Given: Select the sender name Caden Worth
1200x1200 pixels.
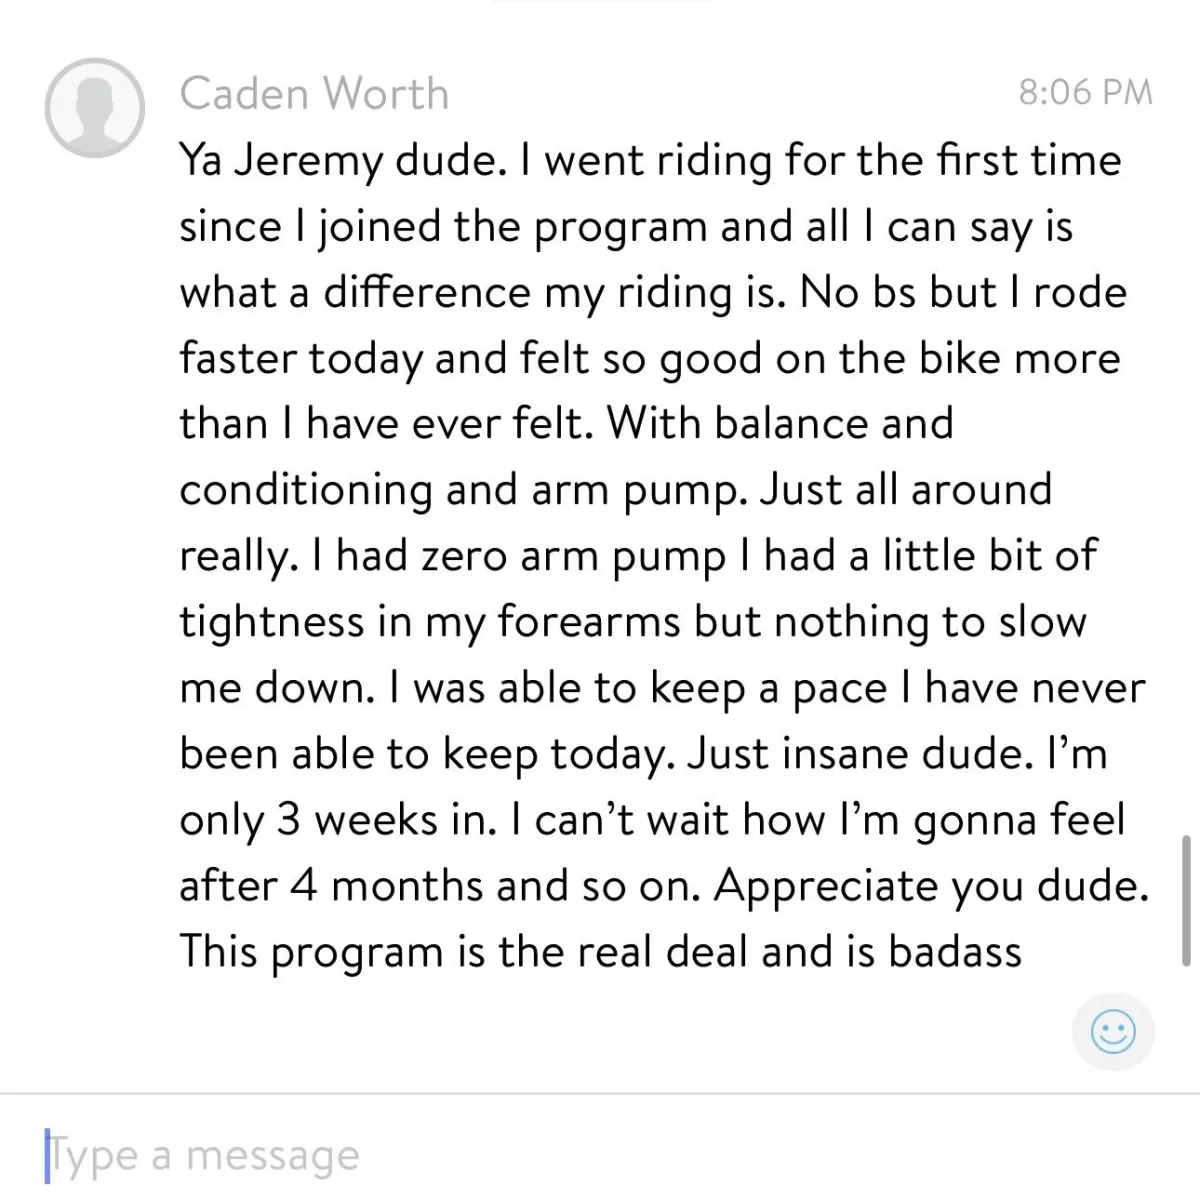Looking at the screenshot, I should pyautogui.click(x=314, y=94).
